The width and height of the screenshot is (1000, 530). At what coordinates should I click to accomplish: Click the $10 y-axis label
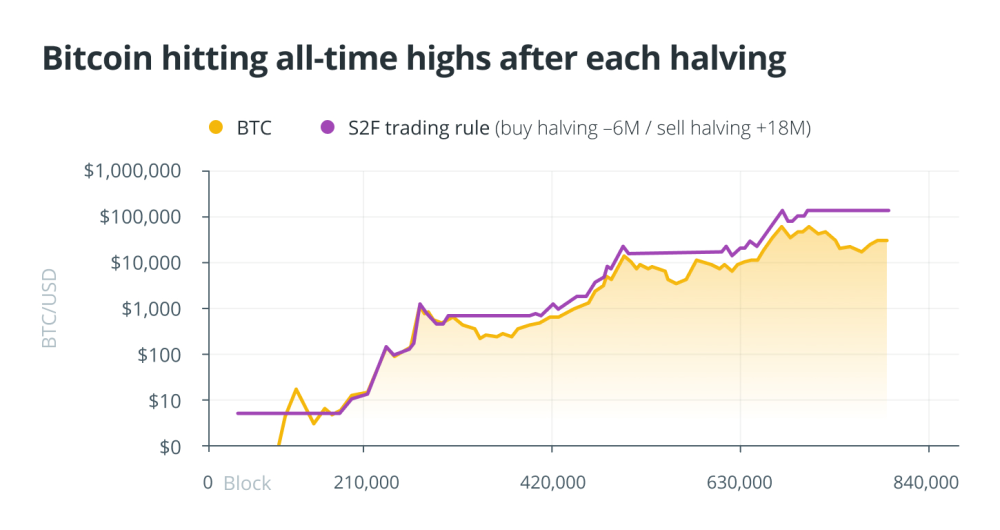tap(160, 401)
